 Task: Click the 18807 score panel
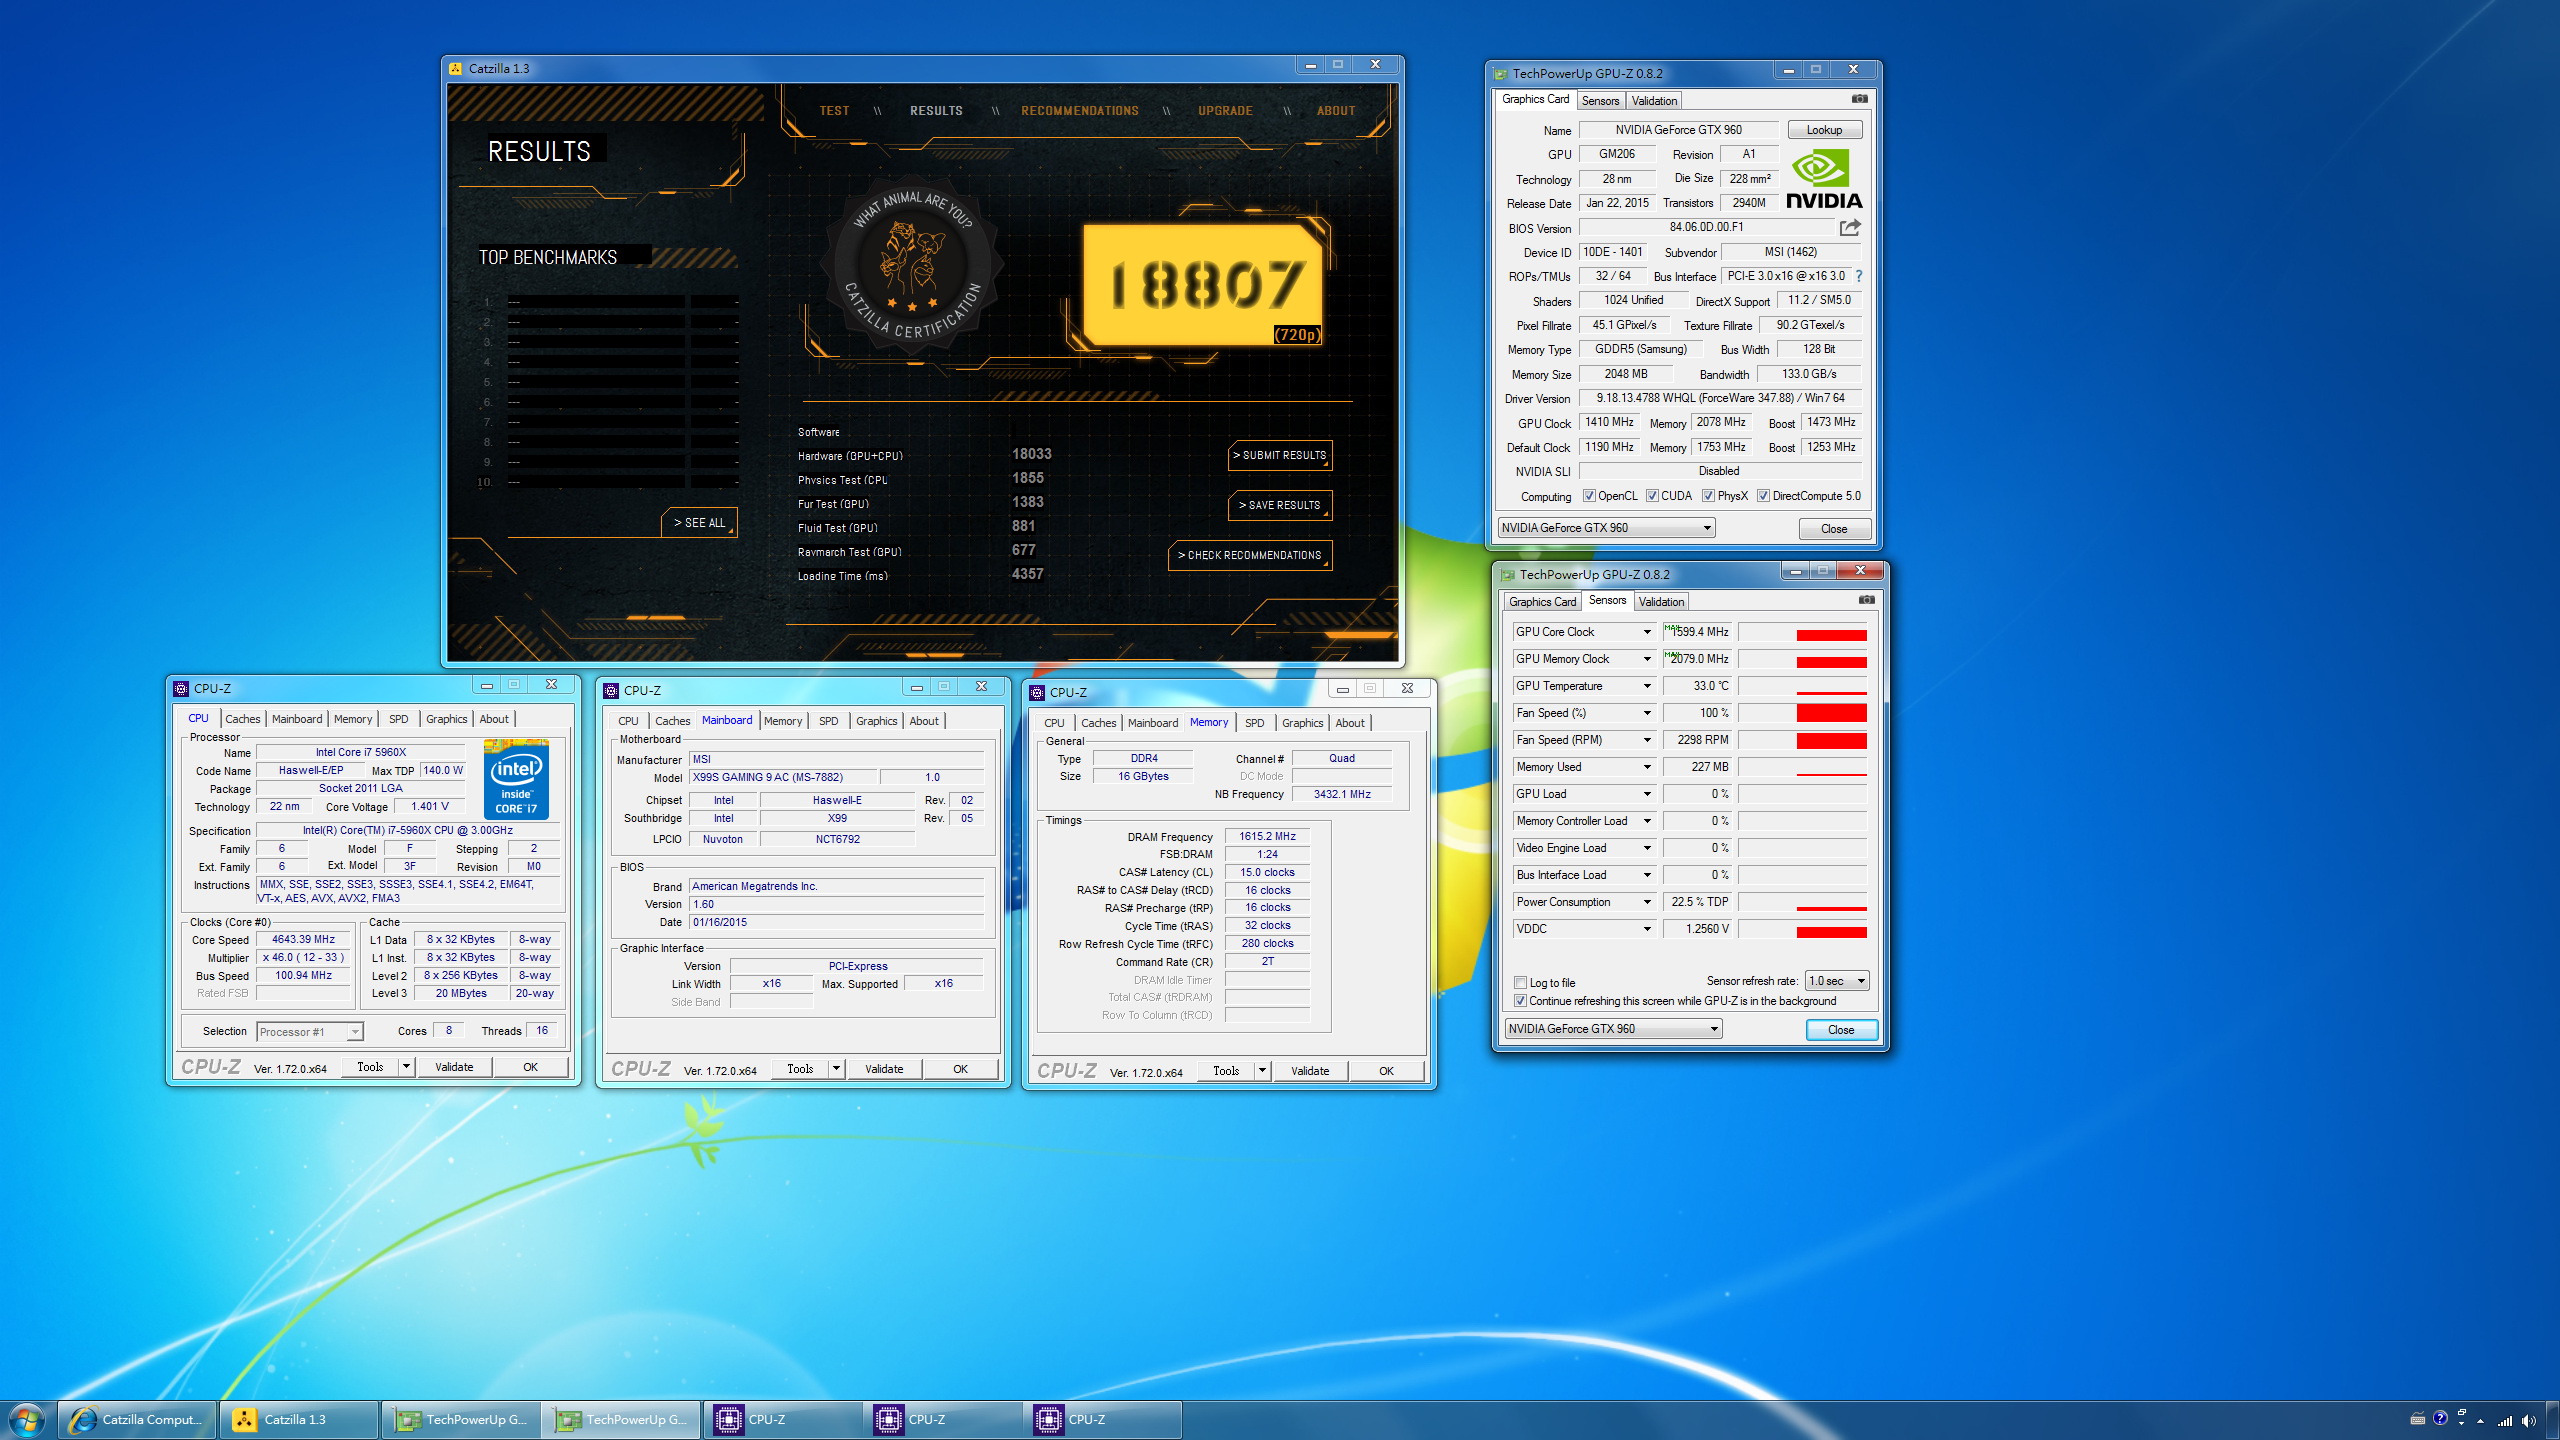point(1204,285)
